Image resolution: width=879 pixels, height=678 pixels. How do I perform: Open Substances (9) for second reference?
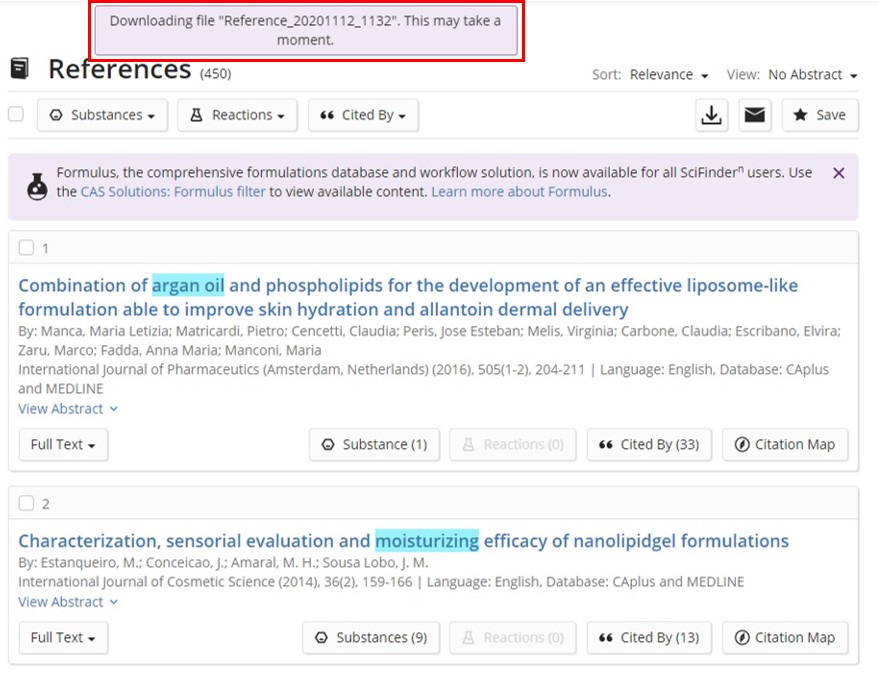(371, 638)
